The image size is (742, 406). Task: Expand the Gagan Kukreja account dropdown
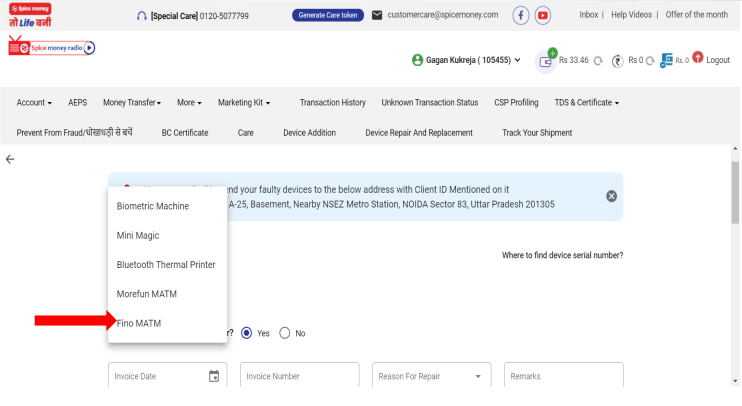click(x=517, y=60)
